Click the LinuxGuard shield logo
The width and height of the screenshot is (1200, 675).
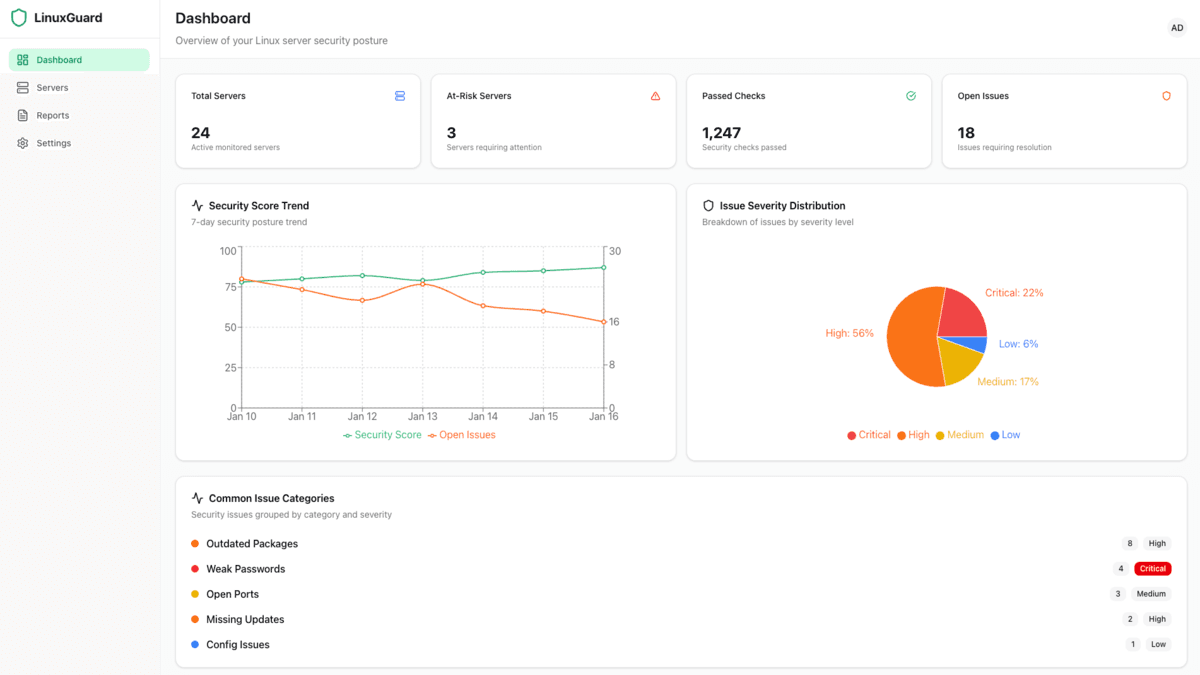coord(18,17)
